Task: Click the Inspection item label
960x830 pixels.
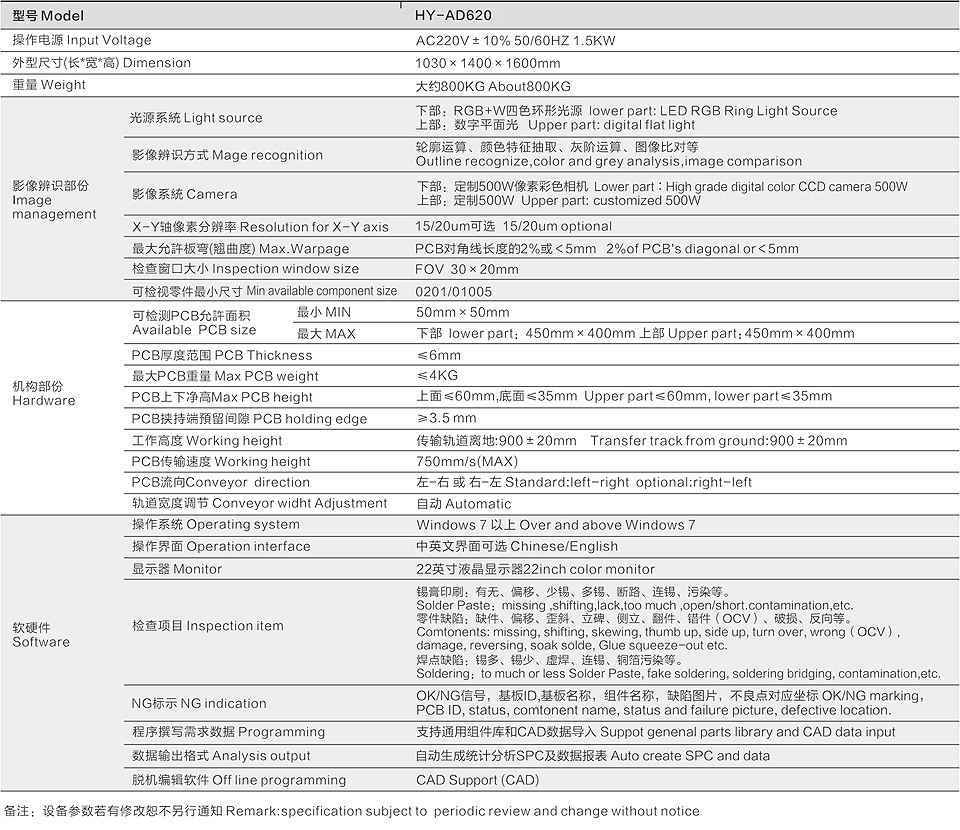Action: (208, 627)
